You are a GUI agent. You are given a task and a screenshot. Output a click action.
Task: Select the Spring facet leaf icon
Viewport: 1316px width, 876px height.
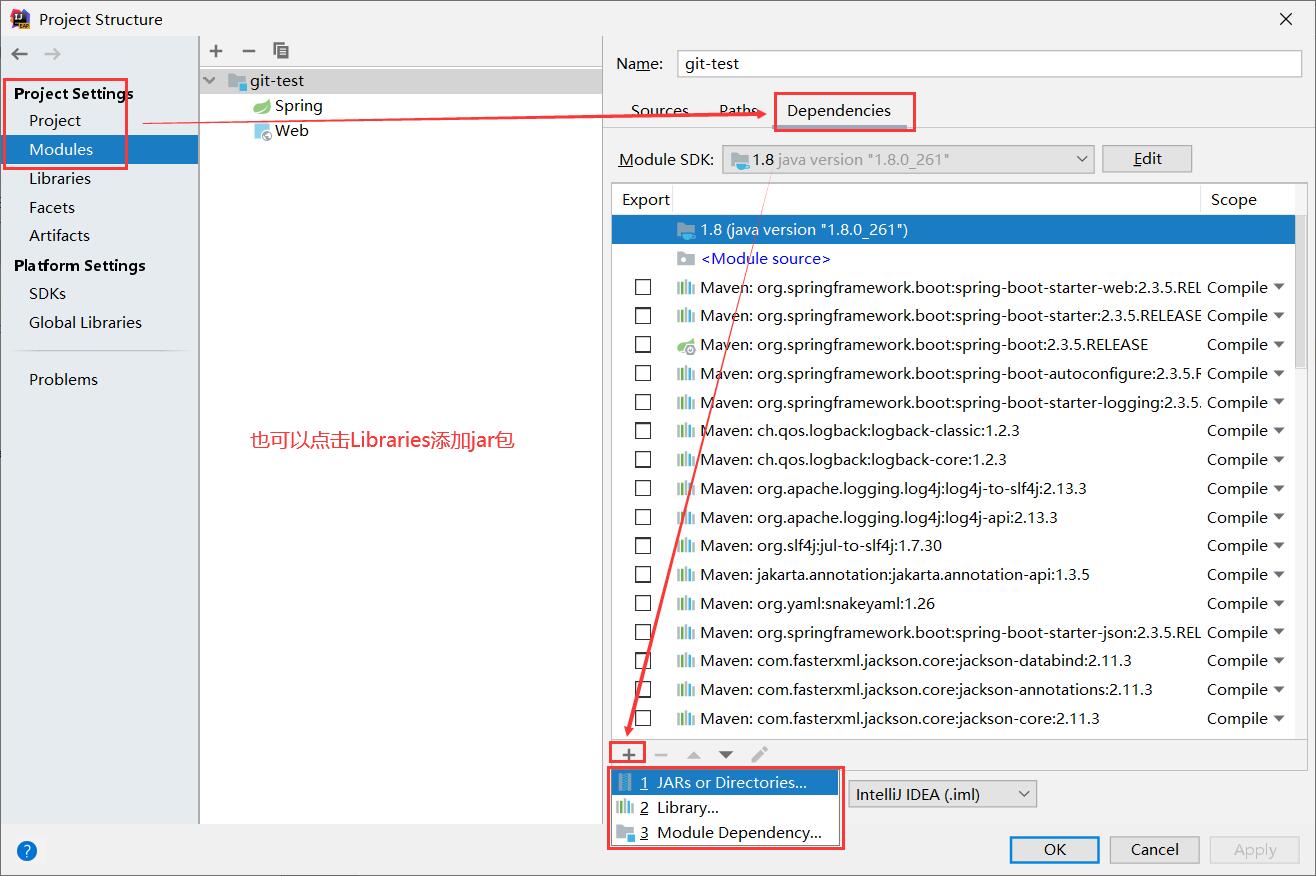tap(261, 106)
